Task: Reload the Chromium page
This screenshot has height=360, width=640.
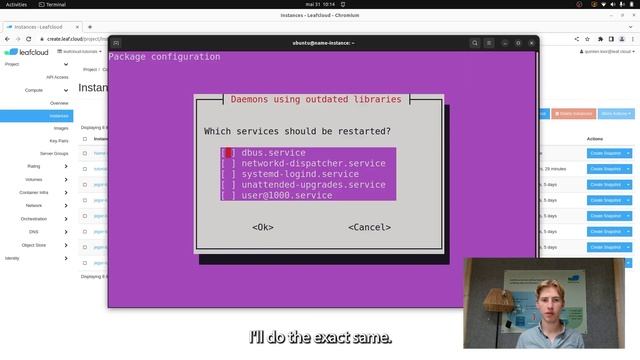Action: coord(29,39)
